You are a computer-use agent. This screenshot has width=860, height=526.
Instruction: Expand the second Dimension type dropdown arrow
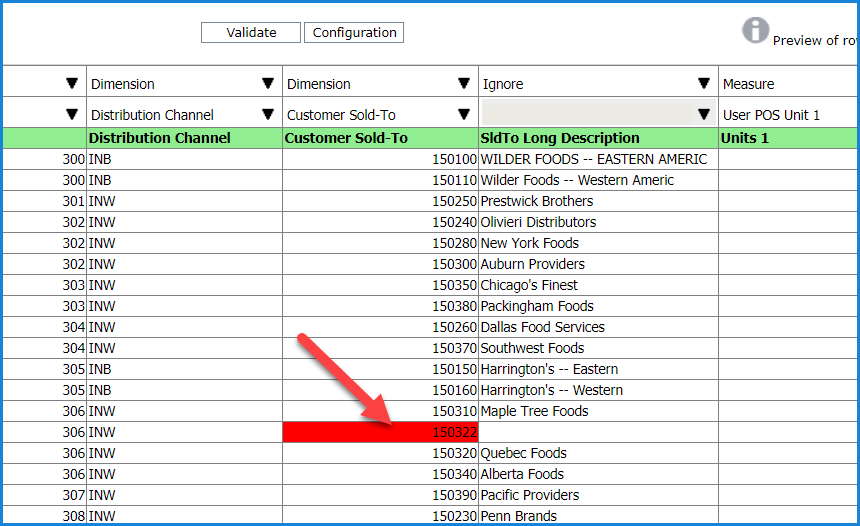pyautogui.click(x=464, y=84)
